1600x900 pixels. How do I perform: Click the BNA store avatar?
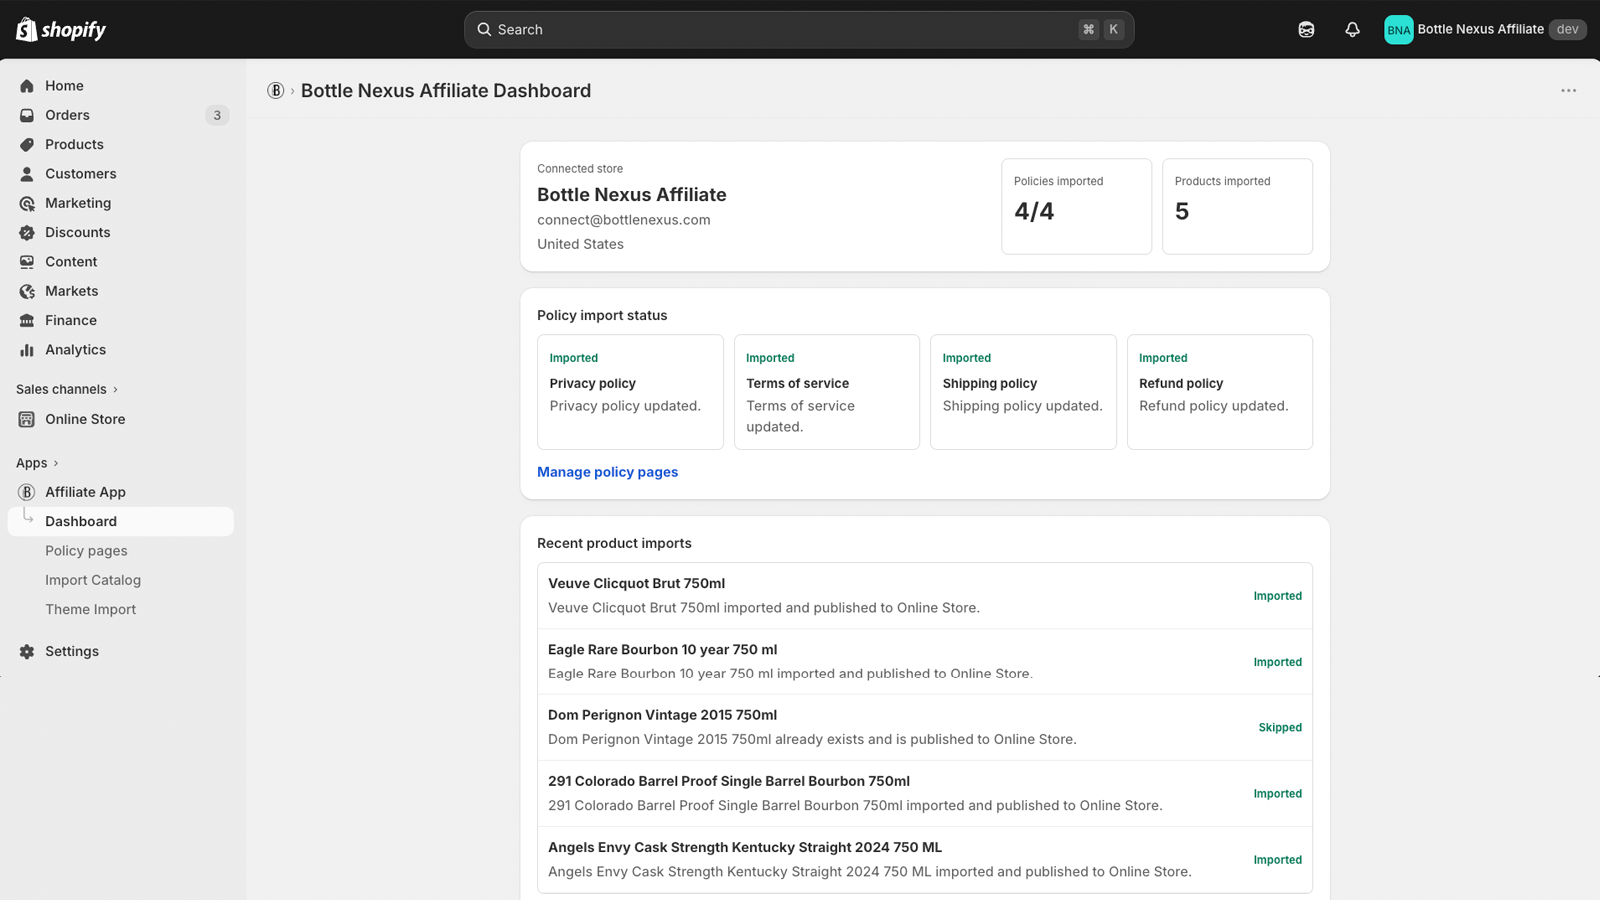pos(1398,30)
